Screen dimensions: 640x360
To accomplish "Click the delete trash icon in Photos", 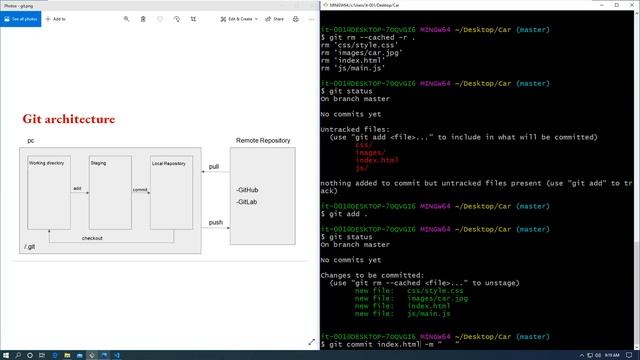I will 143,19.
